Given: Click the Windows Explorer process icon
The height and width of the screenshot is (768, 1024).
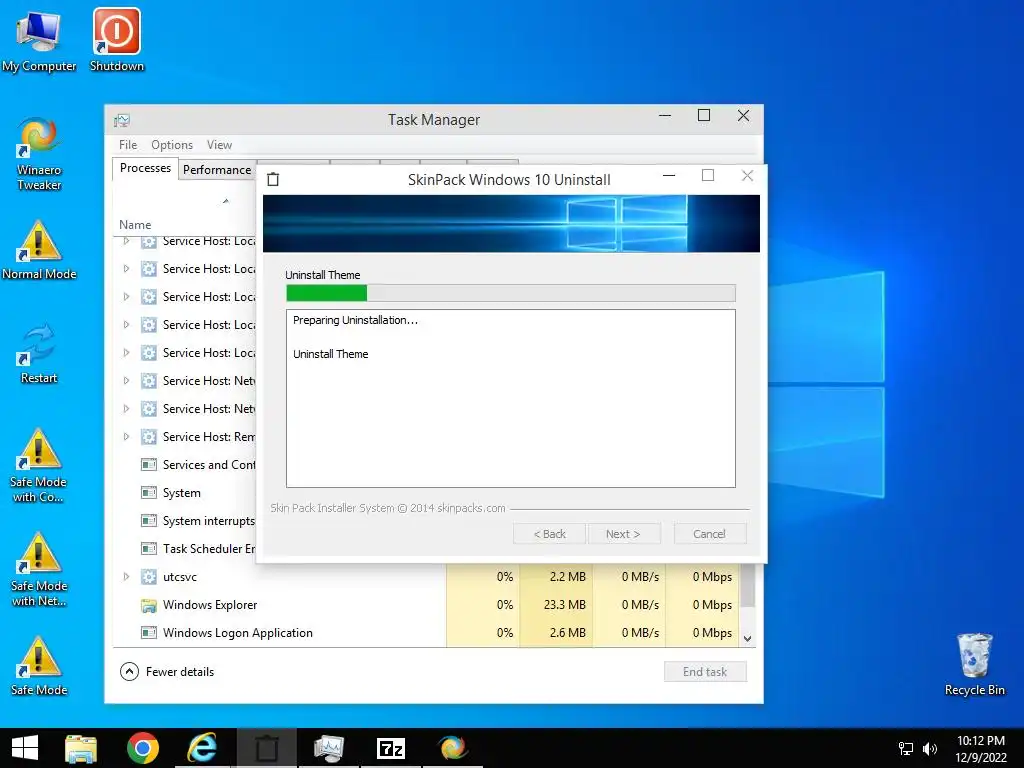Looking at the screenshot, I should click(149, 605).
